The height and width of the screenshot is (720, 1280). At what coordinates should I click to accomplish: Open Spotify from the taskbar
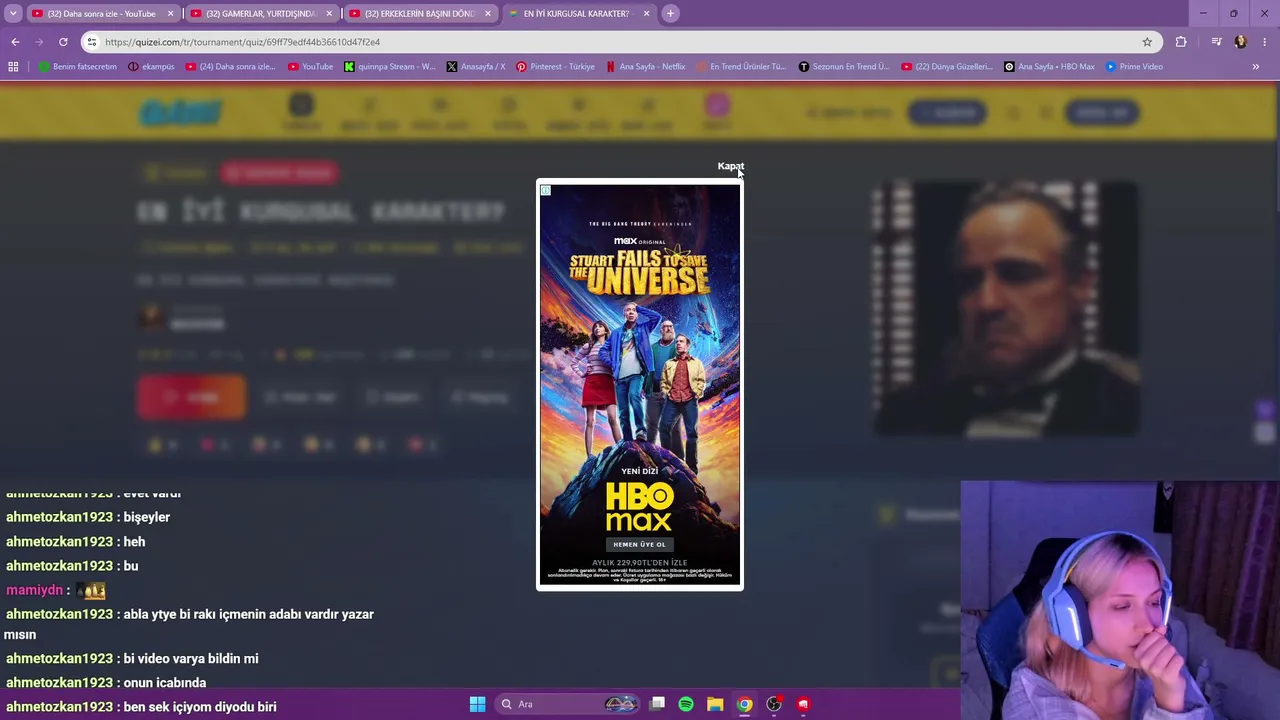686,704
